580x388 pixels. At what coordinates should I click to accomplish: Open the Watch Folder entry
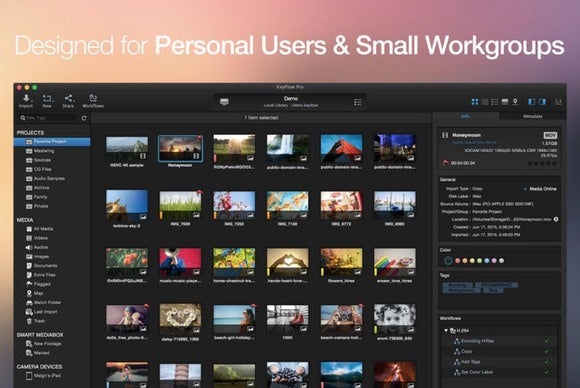[47, 303]
